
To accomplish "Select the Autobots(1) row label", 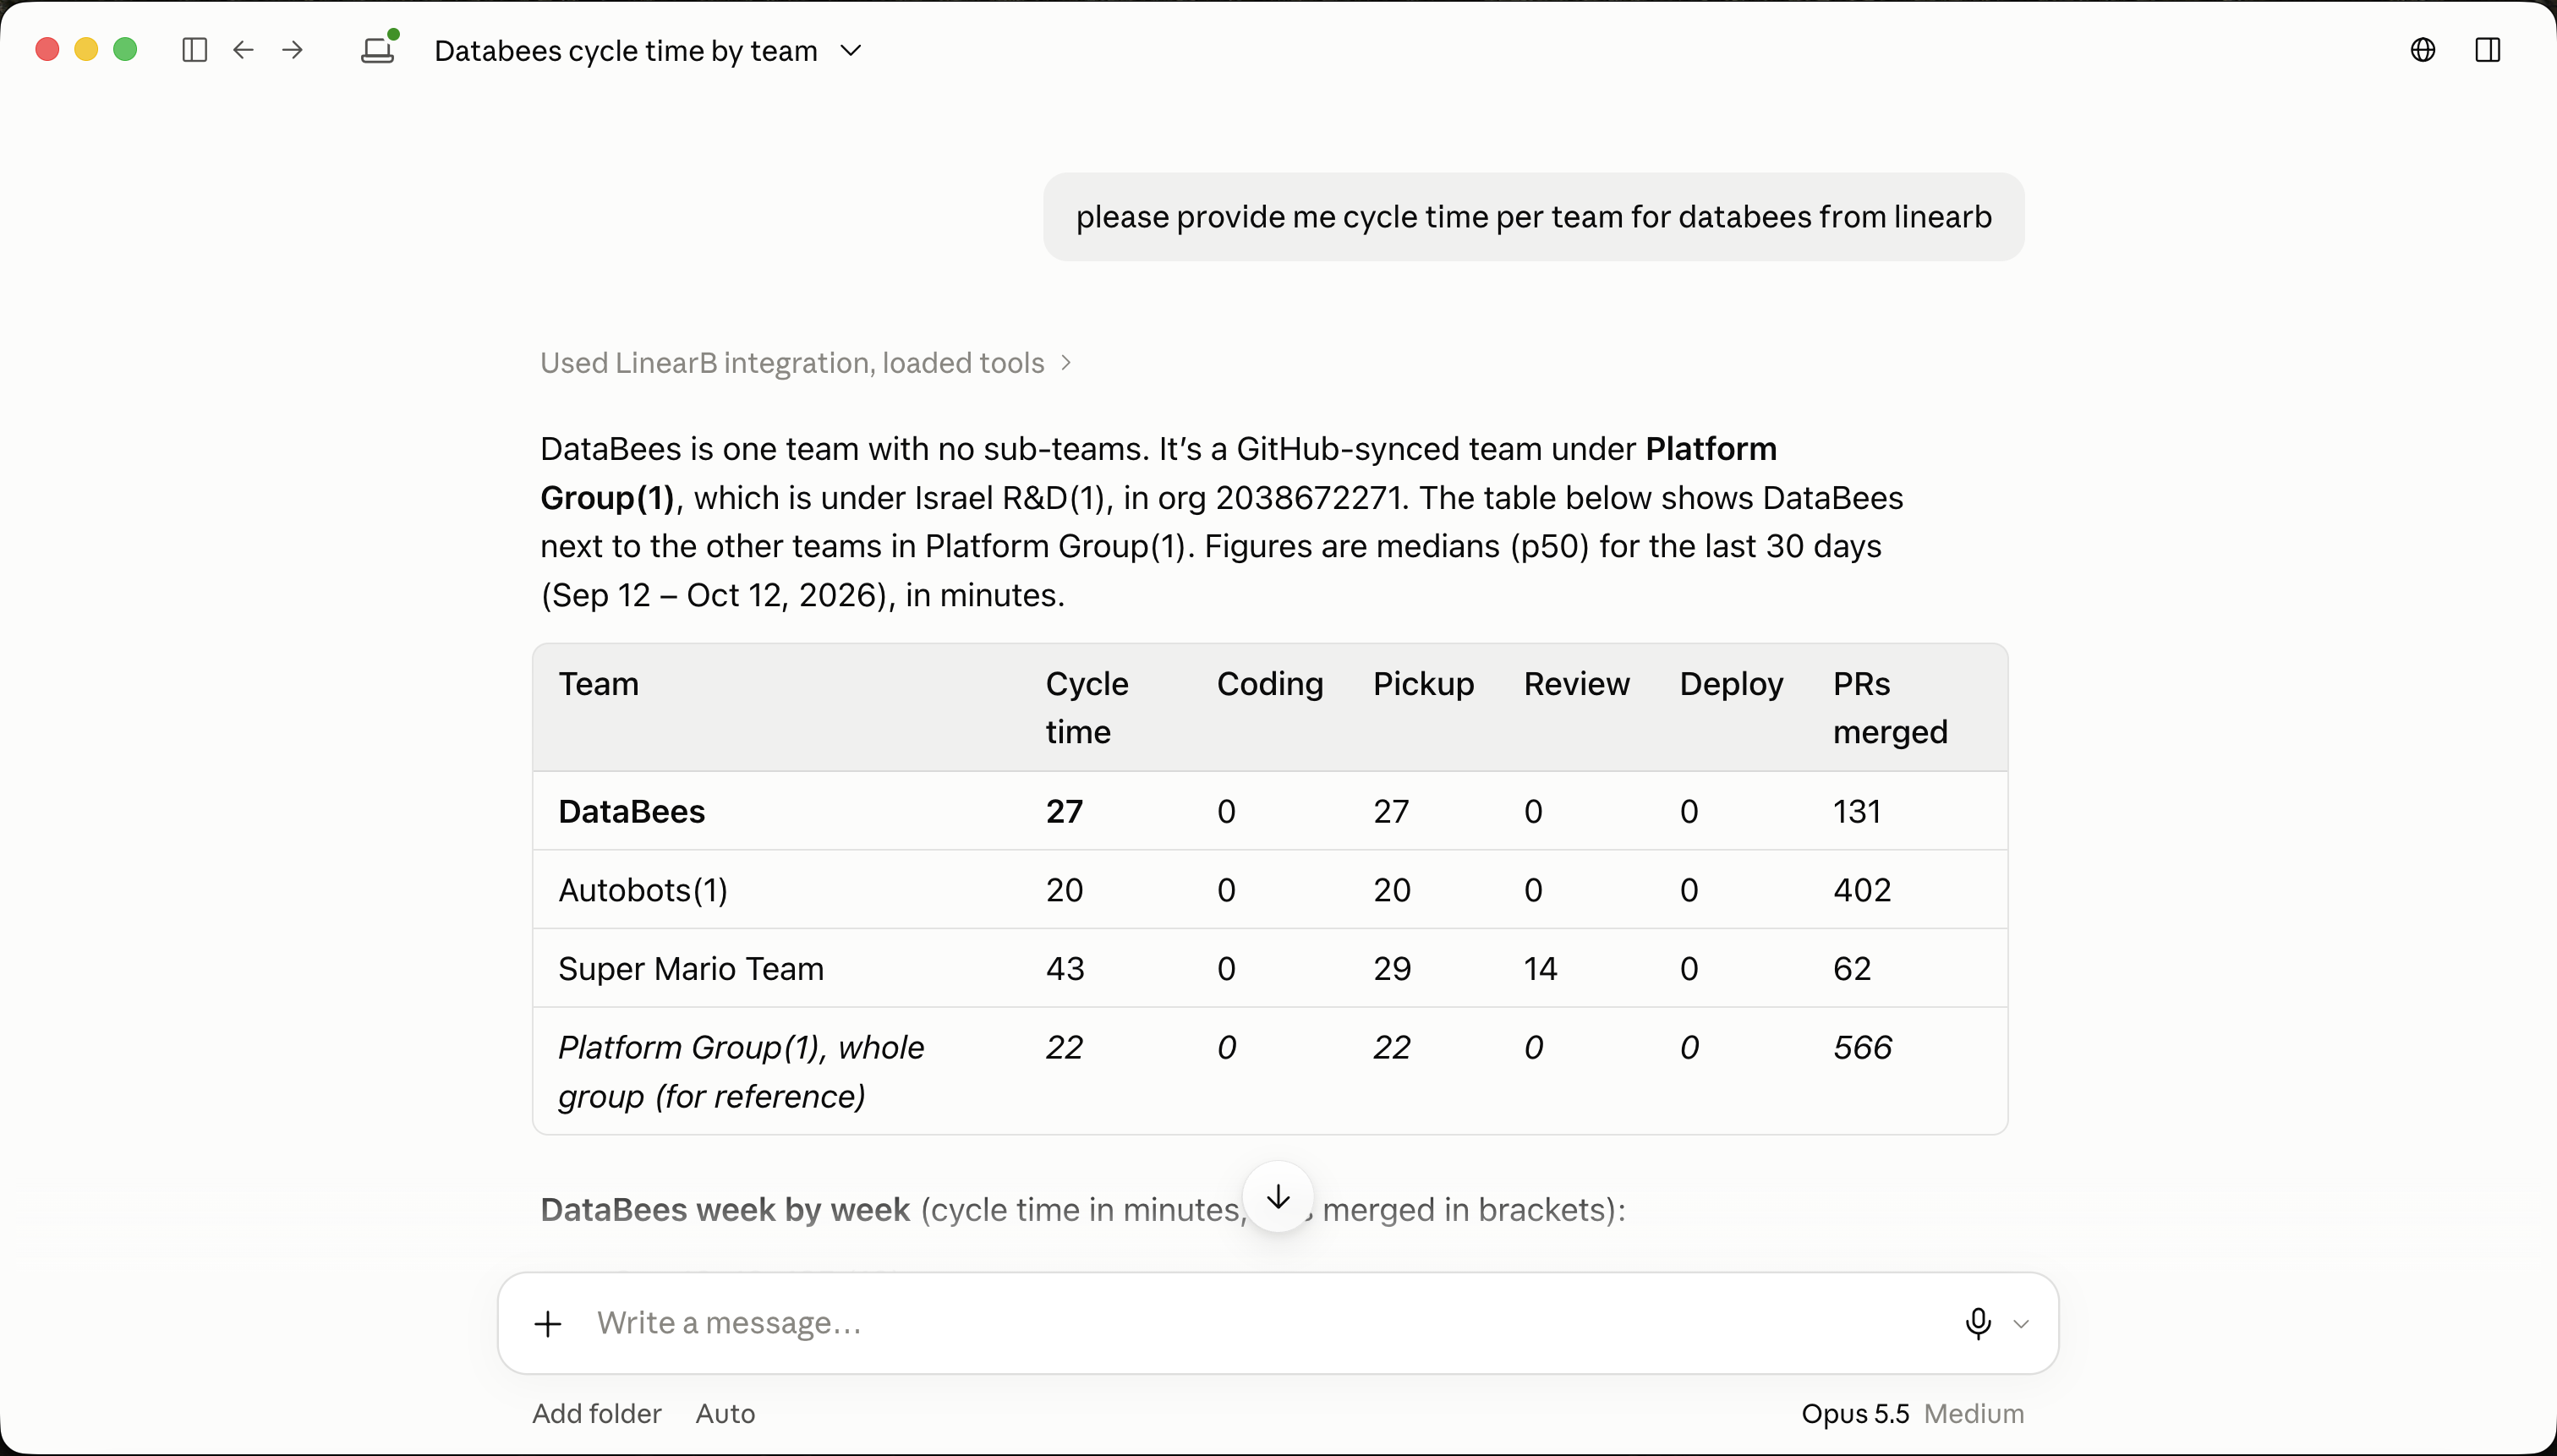I will (643, 890).
